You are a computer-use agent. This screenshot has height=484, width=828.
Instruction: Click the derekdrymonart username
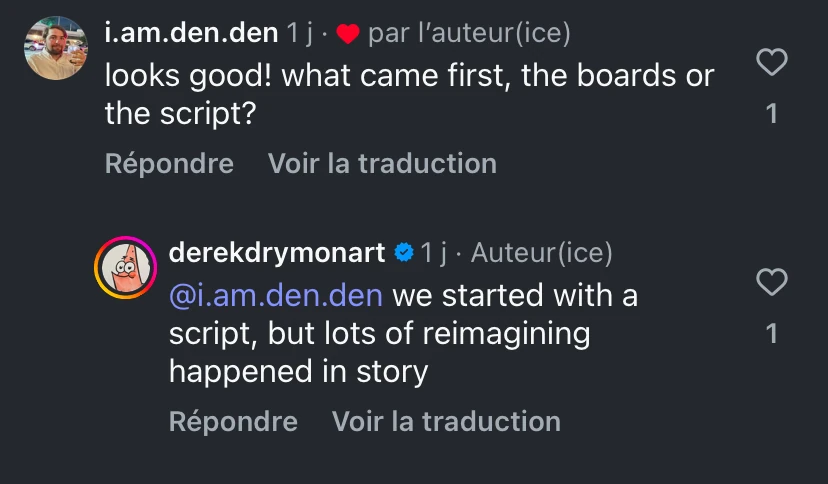[x=277, y=253]
